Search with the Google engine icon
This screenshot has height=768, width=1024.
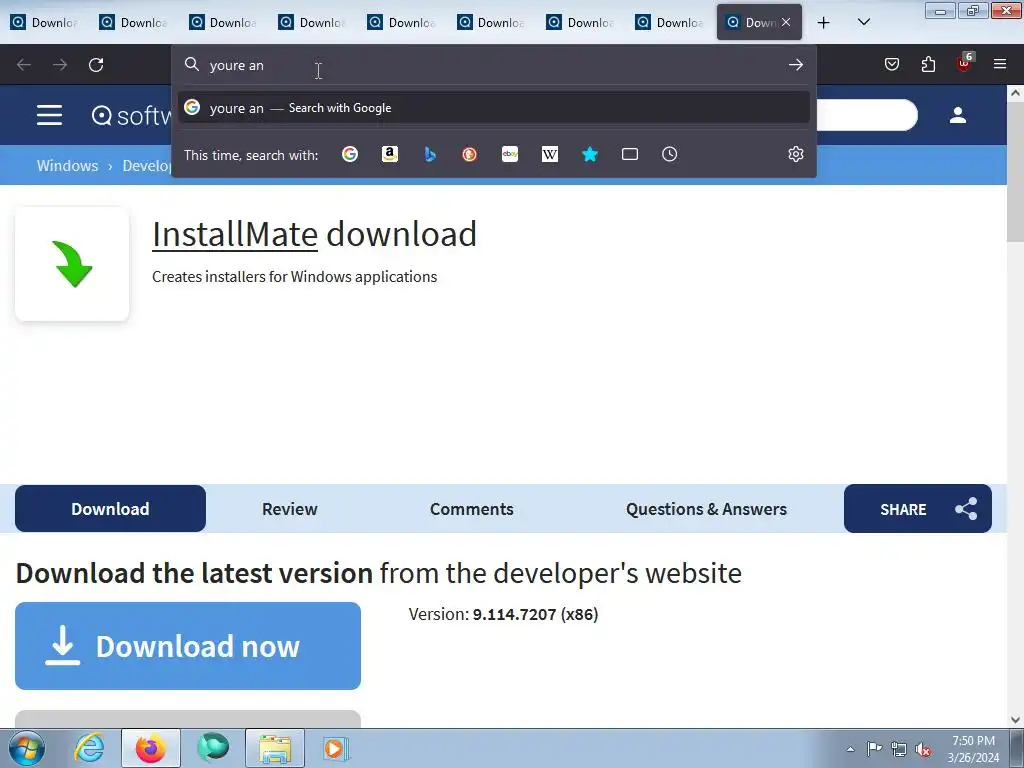350,154
